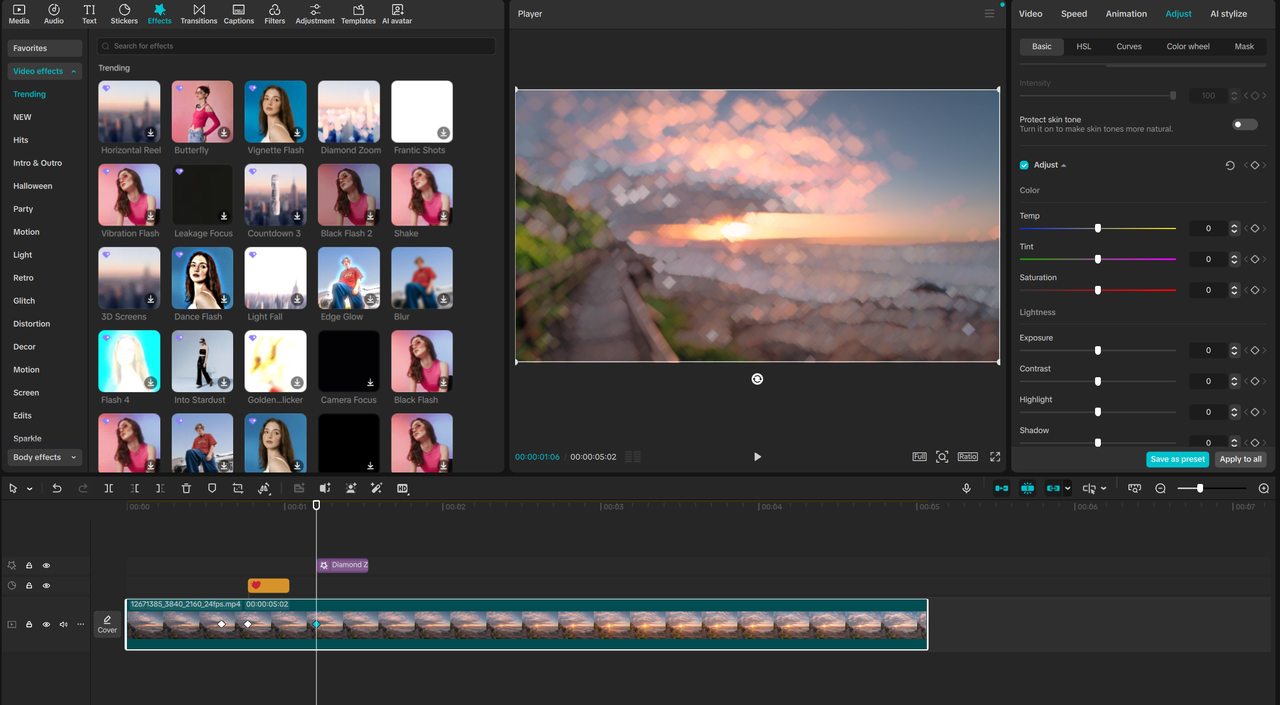Hide the main video track with its eye icon
This screenshot has width=1280, height=705.
45,624
